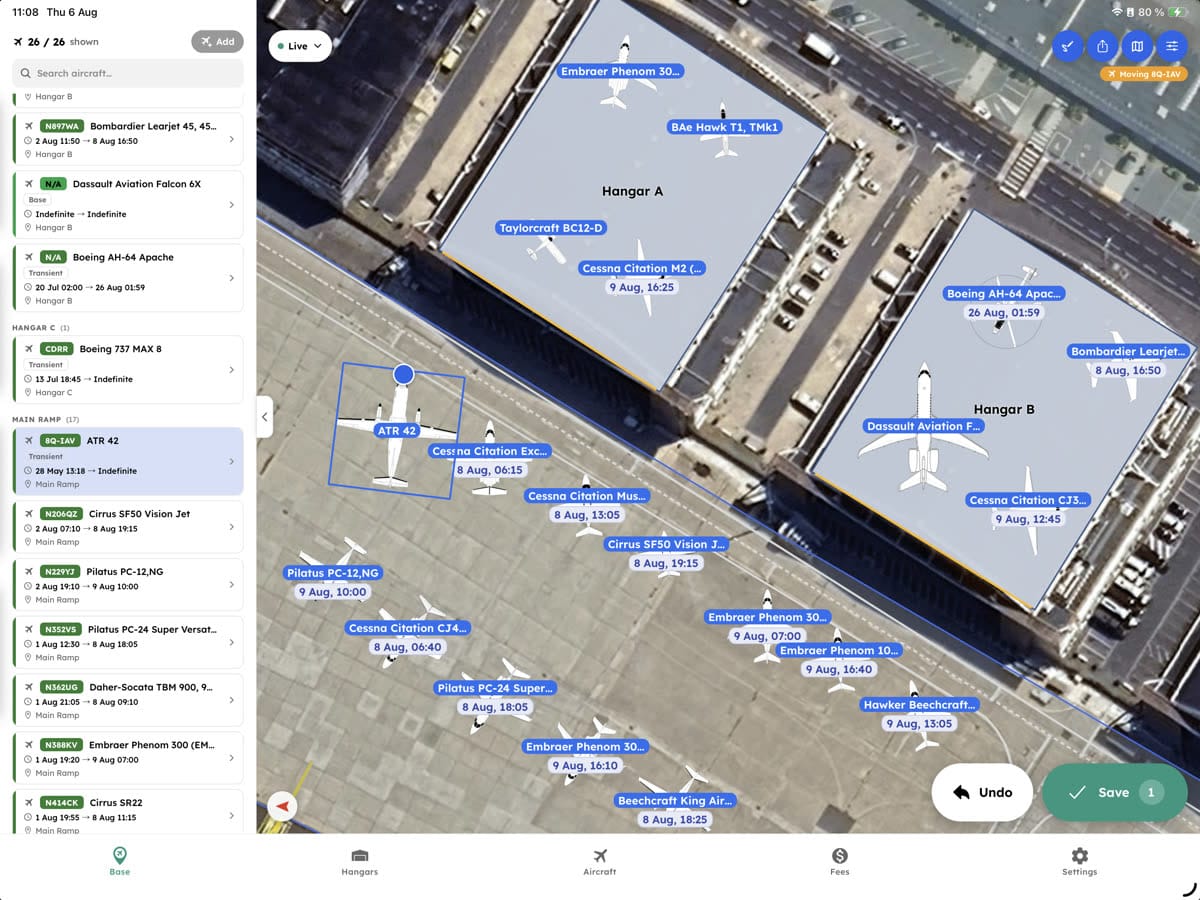Tap the red compass arrow button

tap(283, 806)
